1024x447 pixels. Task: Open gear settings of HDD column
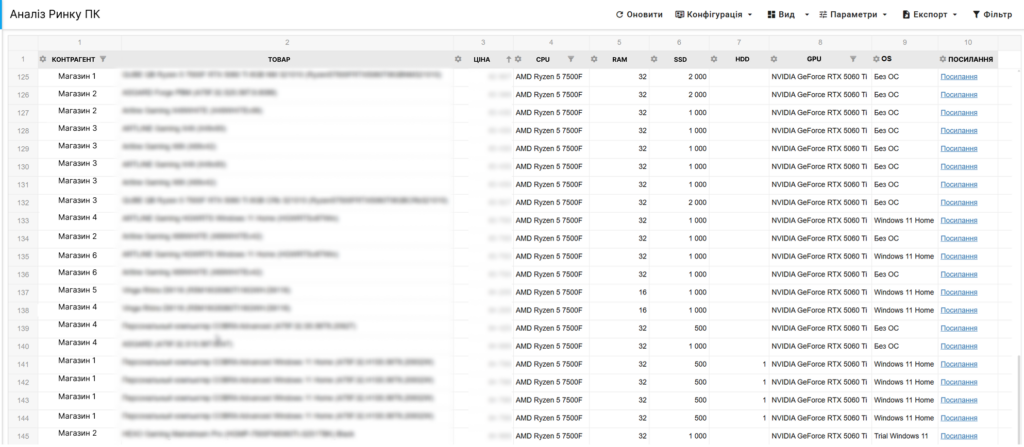[x=714, y=59]
